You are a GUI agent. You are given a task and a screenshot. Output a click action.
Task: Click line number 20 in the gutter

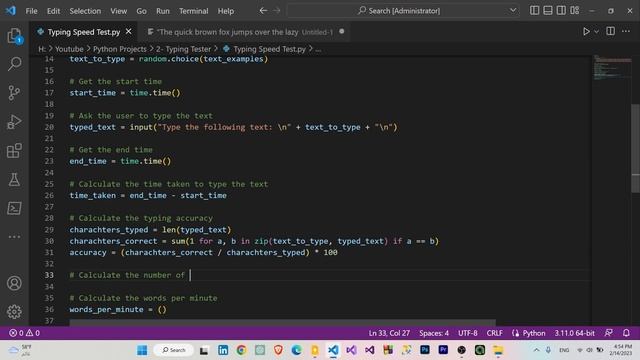49,127
